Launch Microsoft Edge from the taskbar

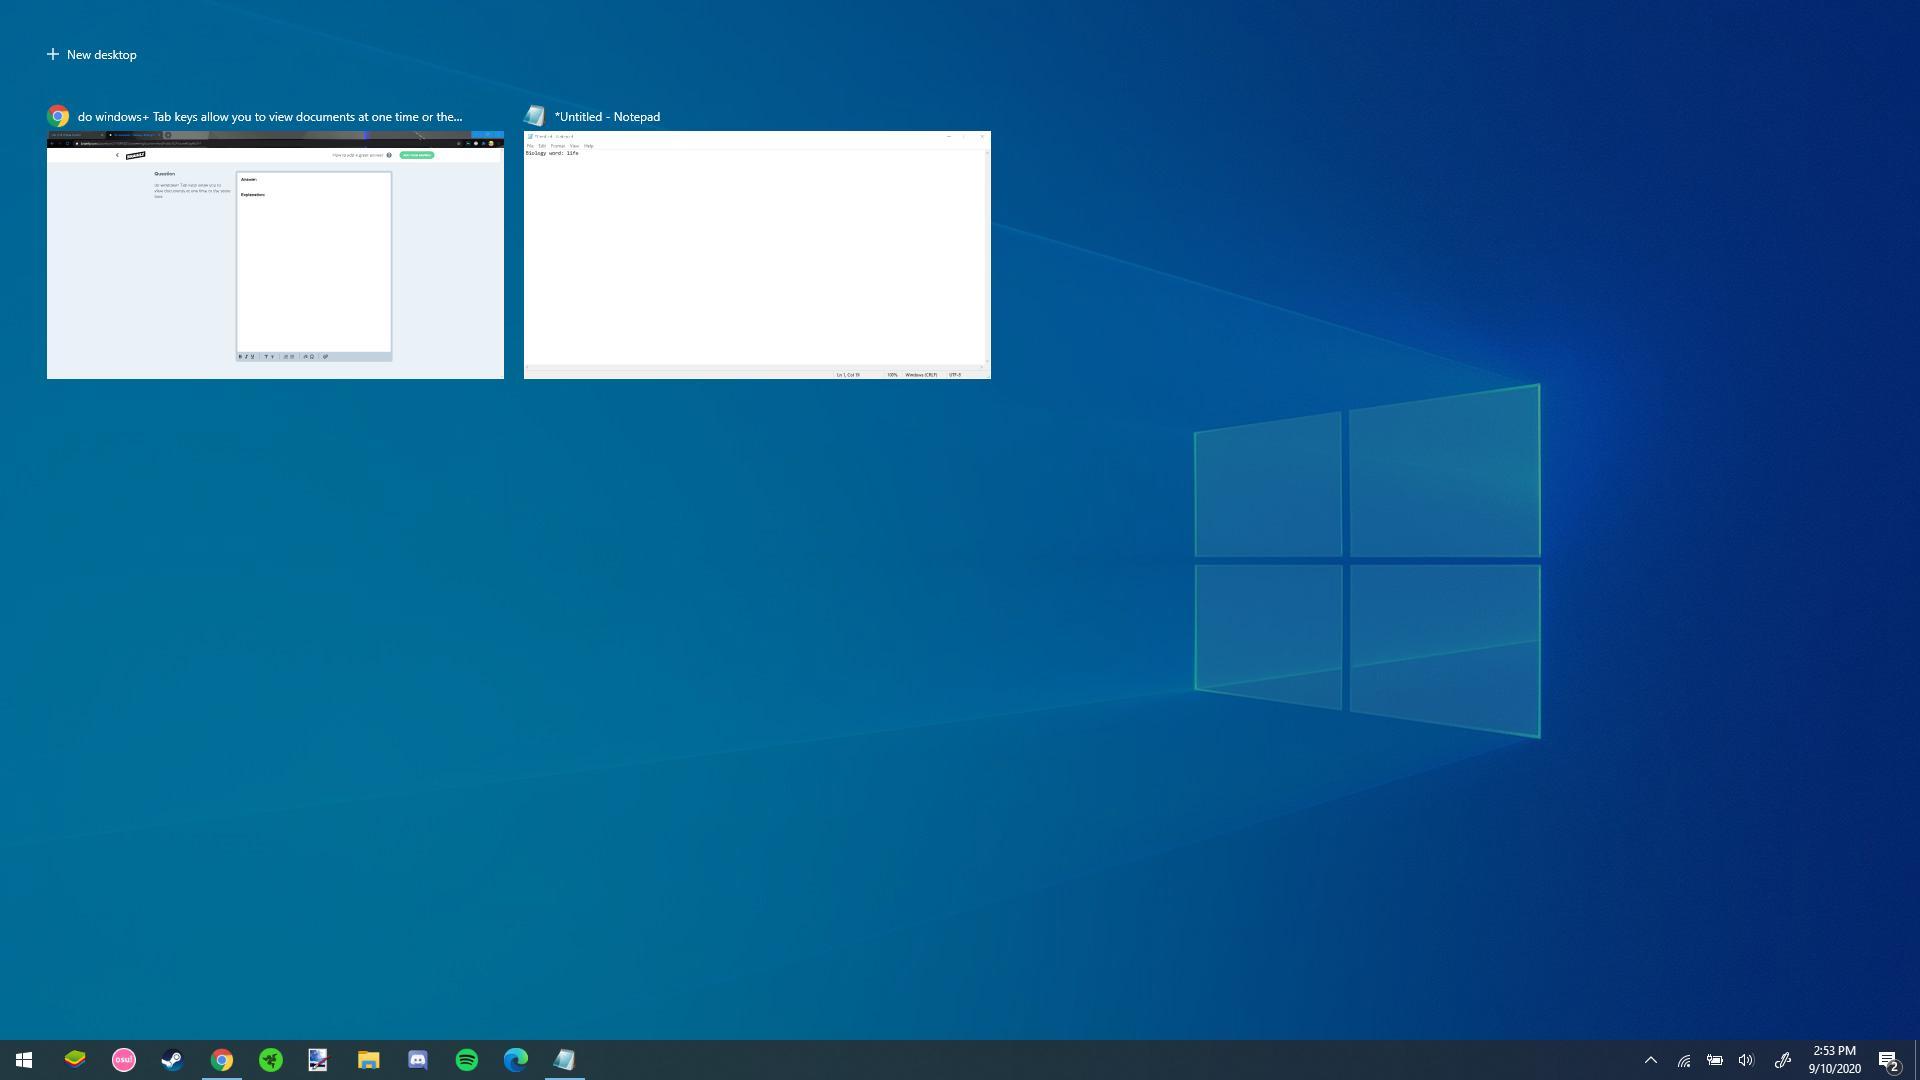point(516,1060)
